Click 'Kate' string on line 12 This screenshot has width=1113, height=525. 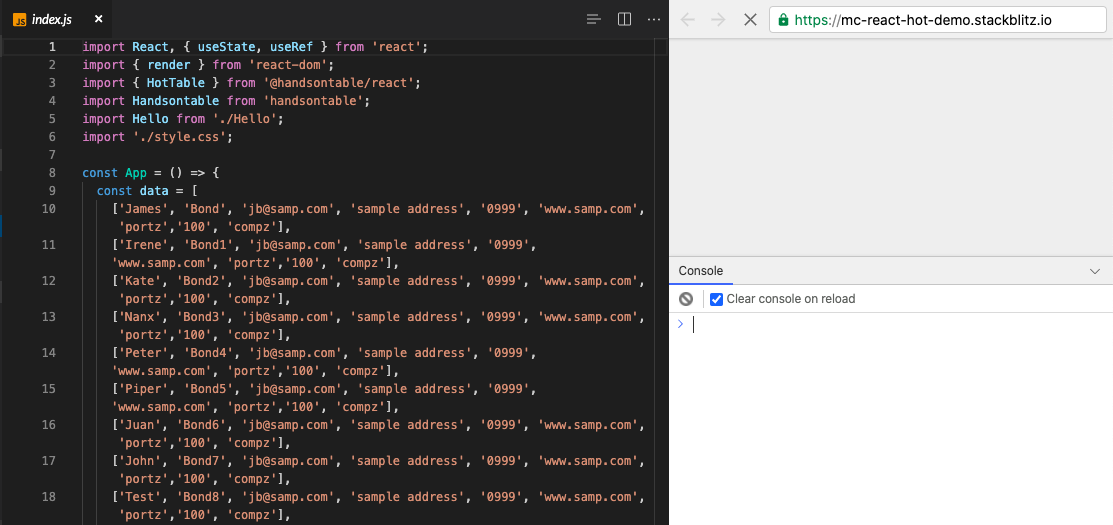point(140,281)
